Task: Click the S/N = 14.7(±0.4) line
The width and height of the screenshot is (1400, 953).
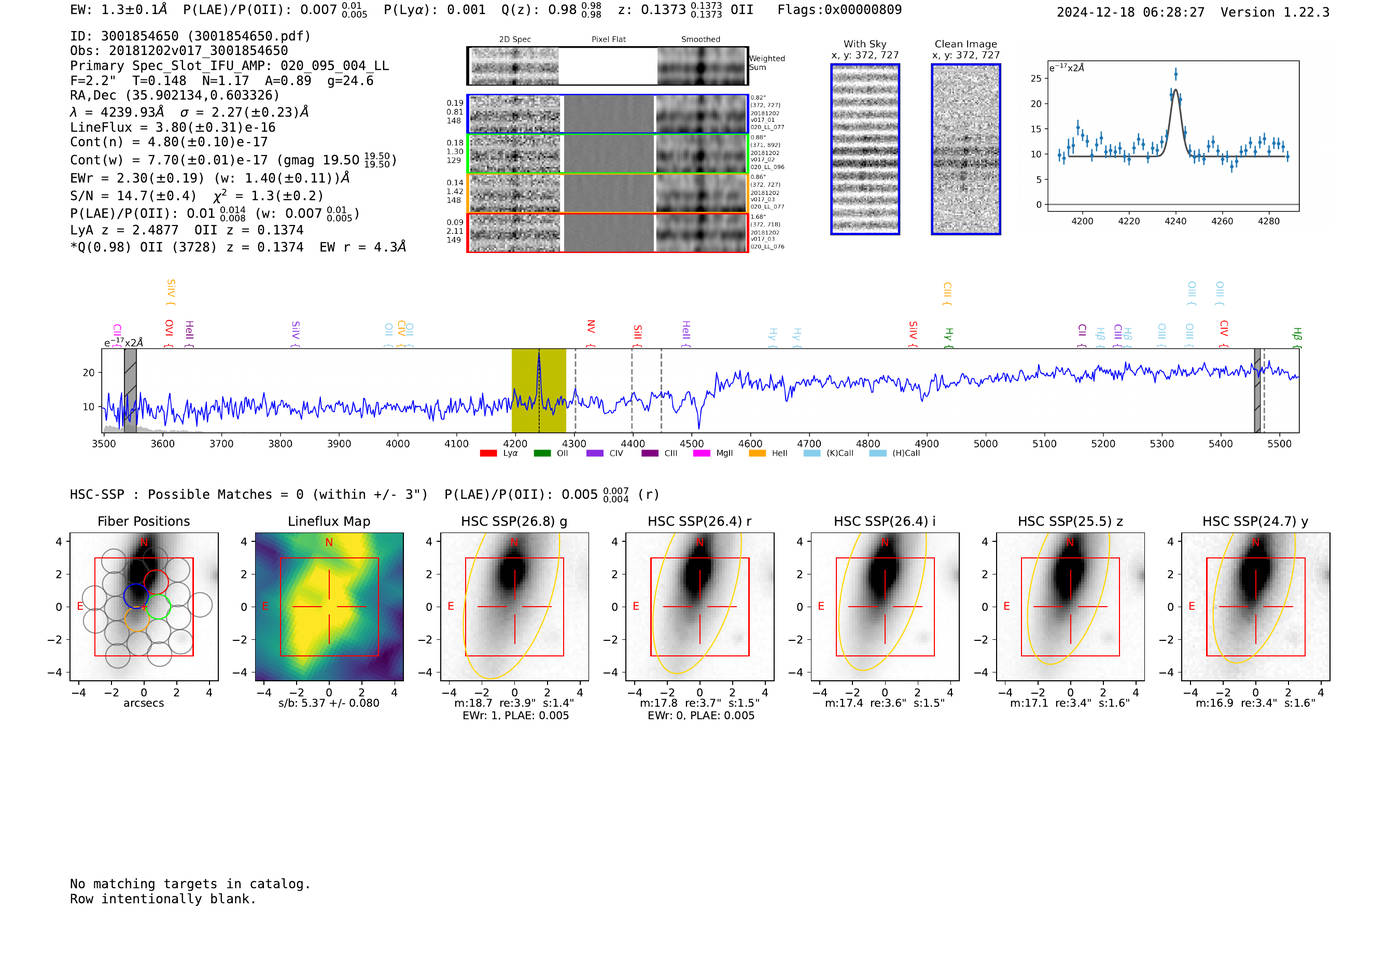Action: 197,196
